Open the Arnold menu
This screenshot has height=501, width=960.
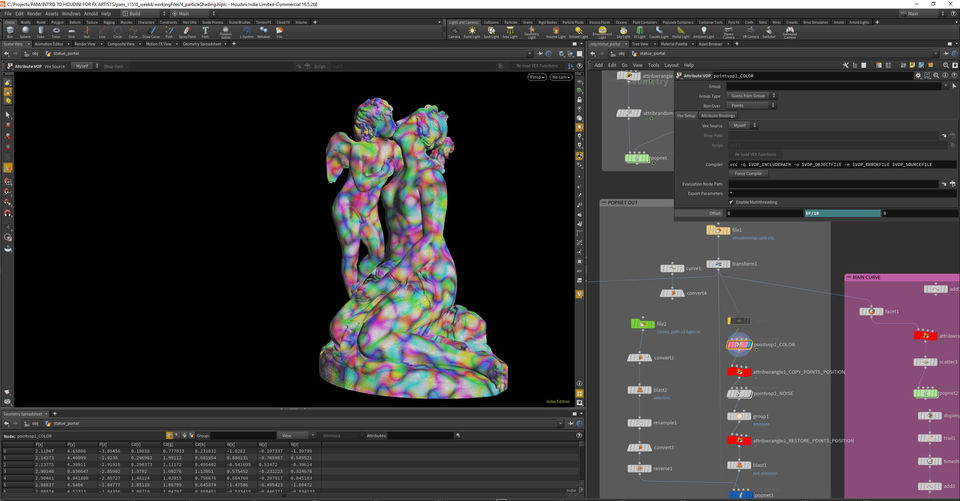coord(91,13)
